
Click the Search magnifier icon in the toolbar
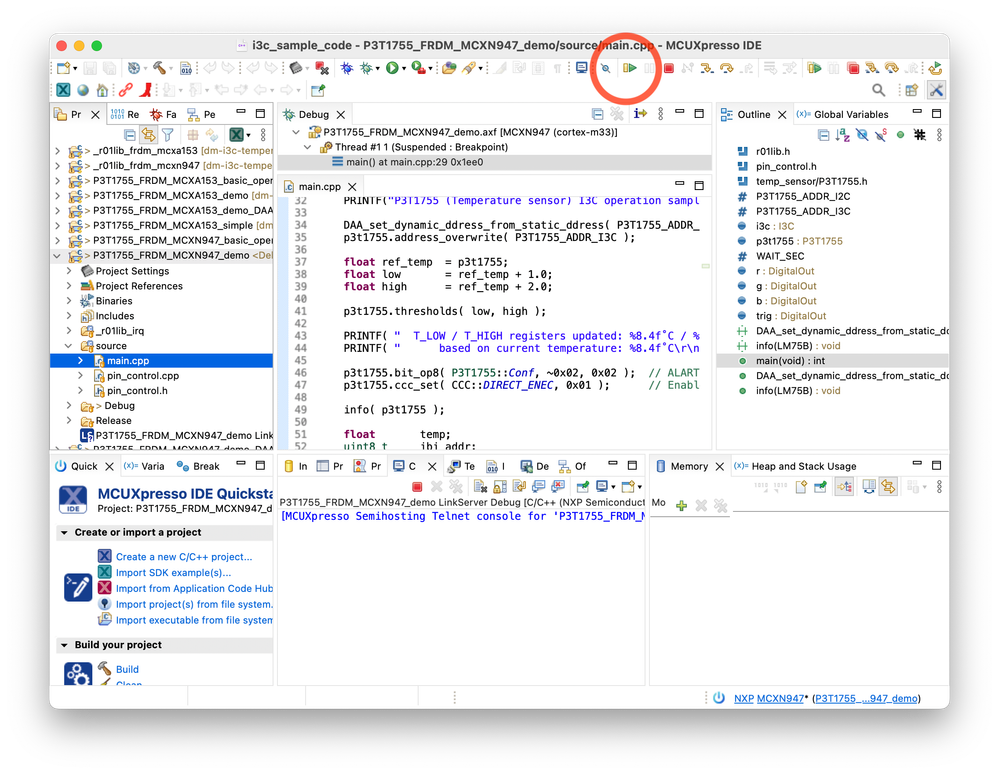tap(879, 90)
